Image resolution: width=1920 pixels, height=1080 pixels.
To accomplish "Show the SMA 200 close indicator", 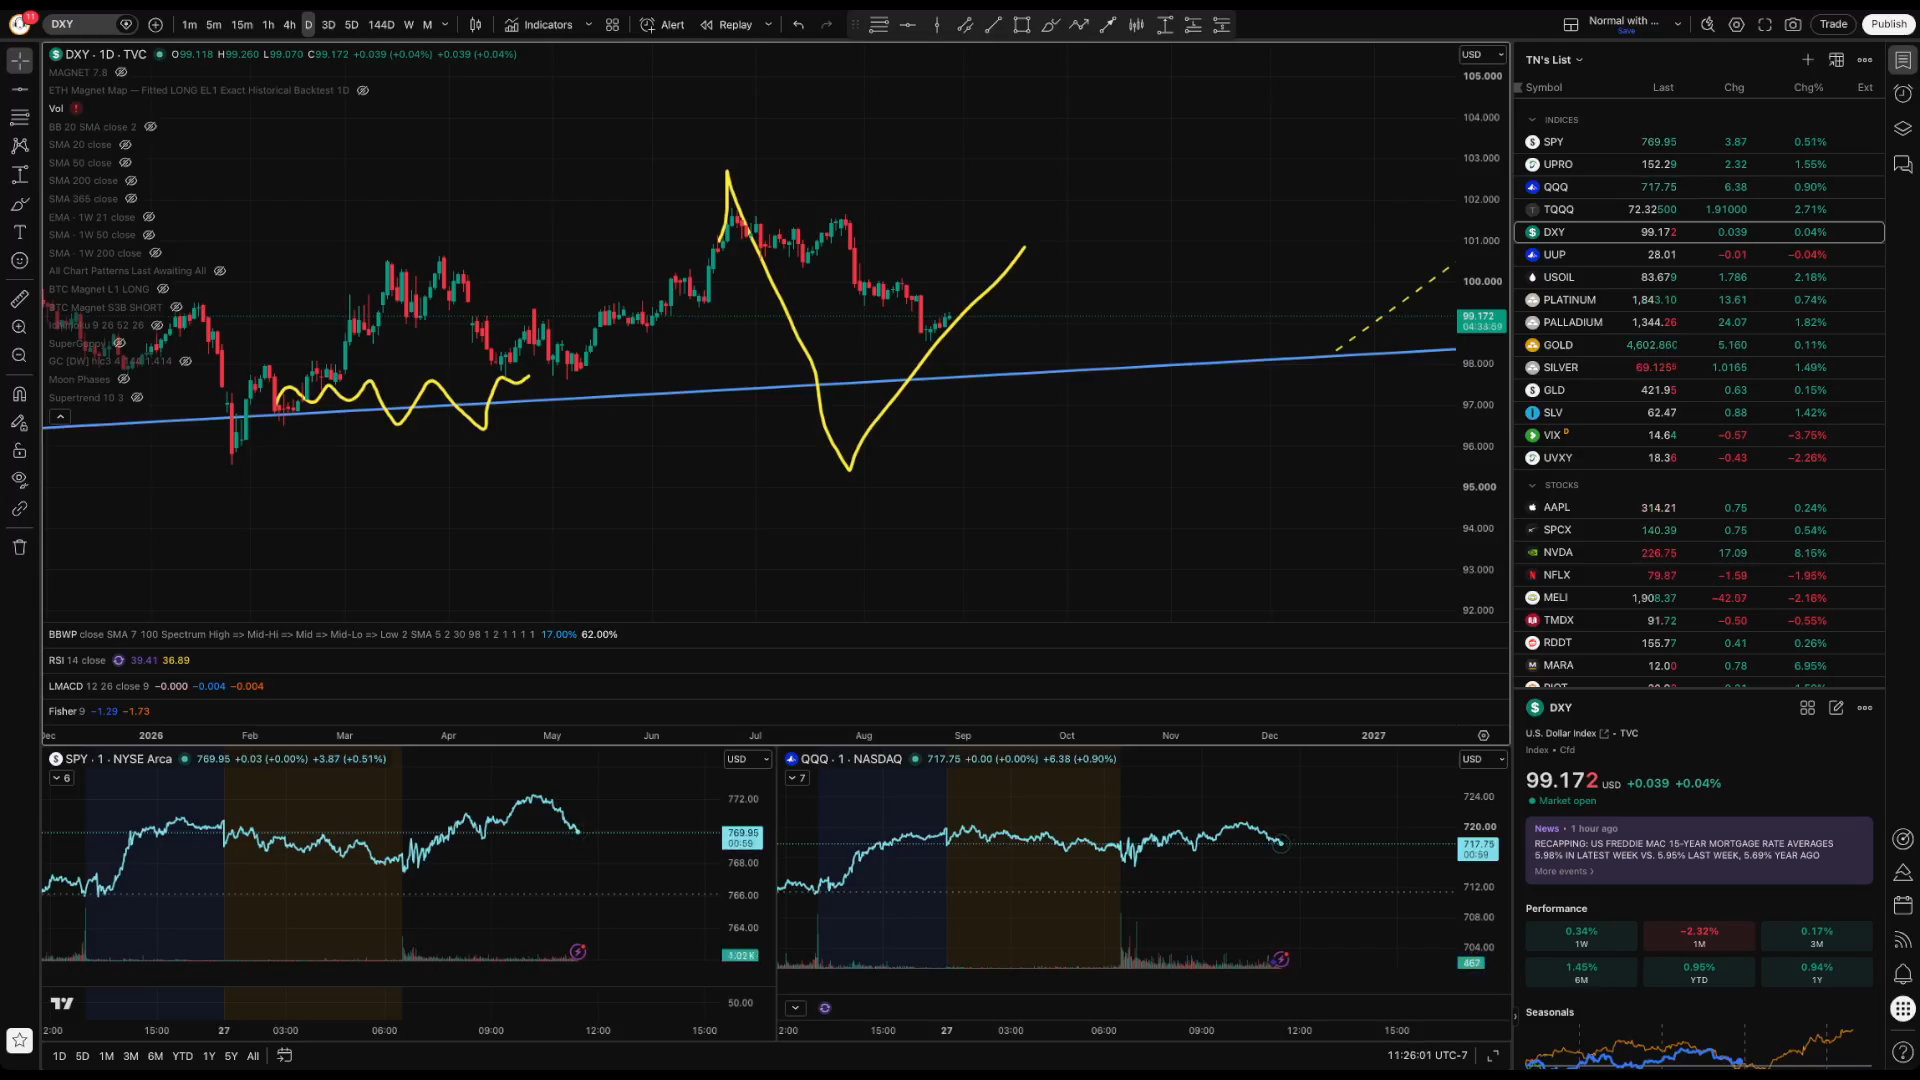I will click(131, 181).
